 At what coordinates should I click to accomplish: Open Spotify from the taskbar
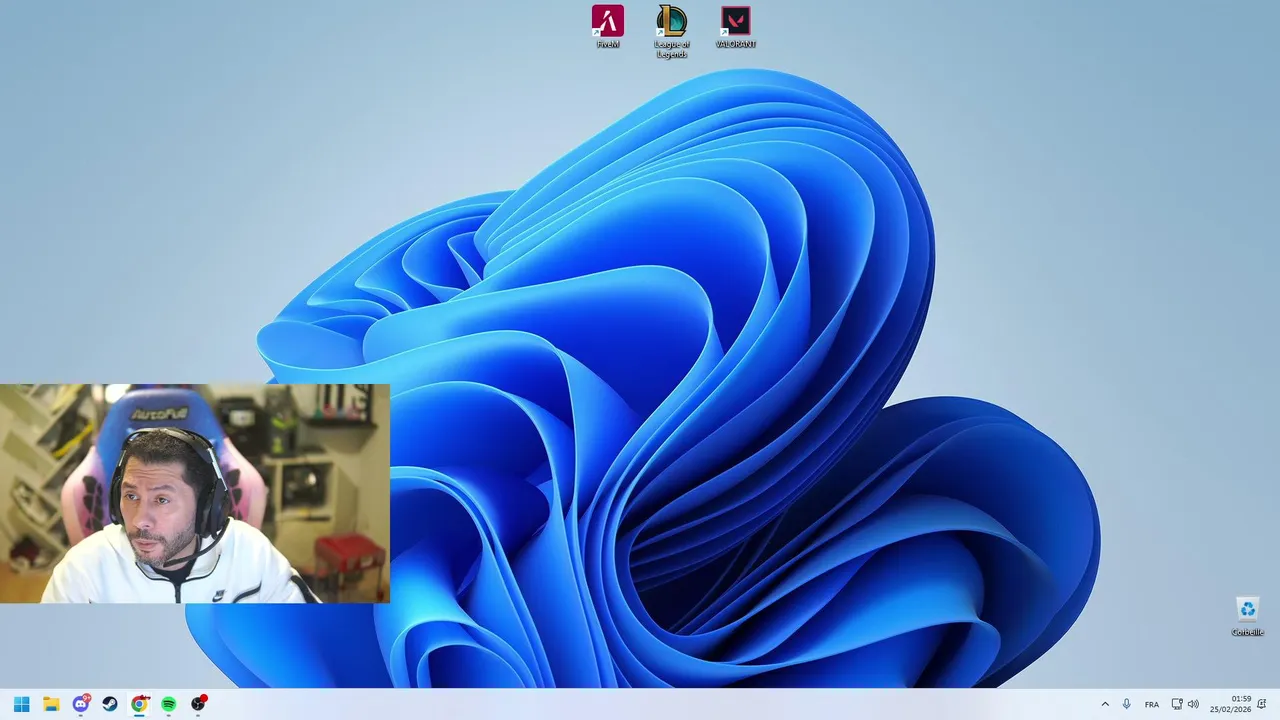pyautogui.click(x=169, y=704)
